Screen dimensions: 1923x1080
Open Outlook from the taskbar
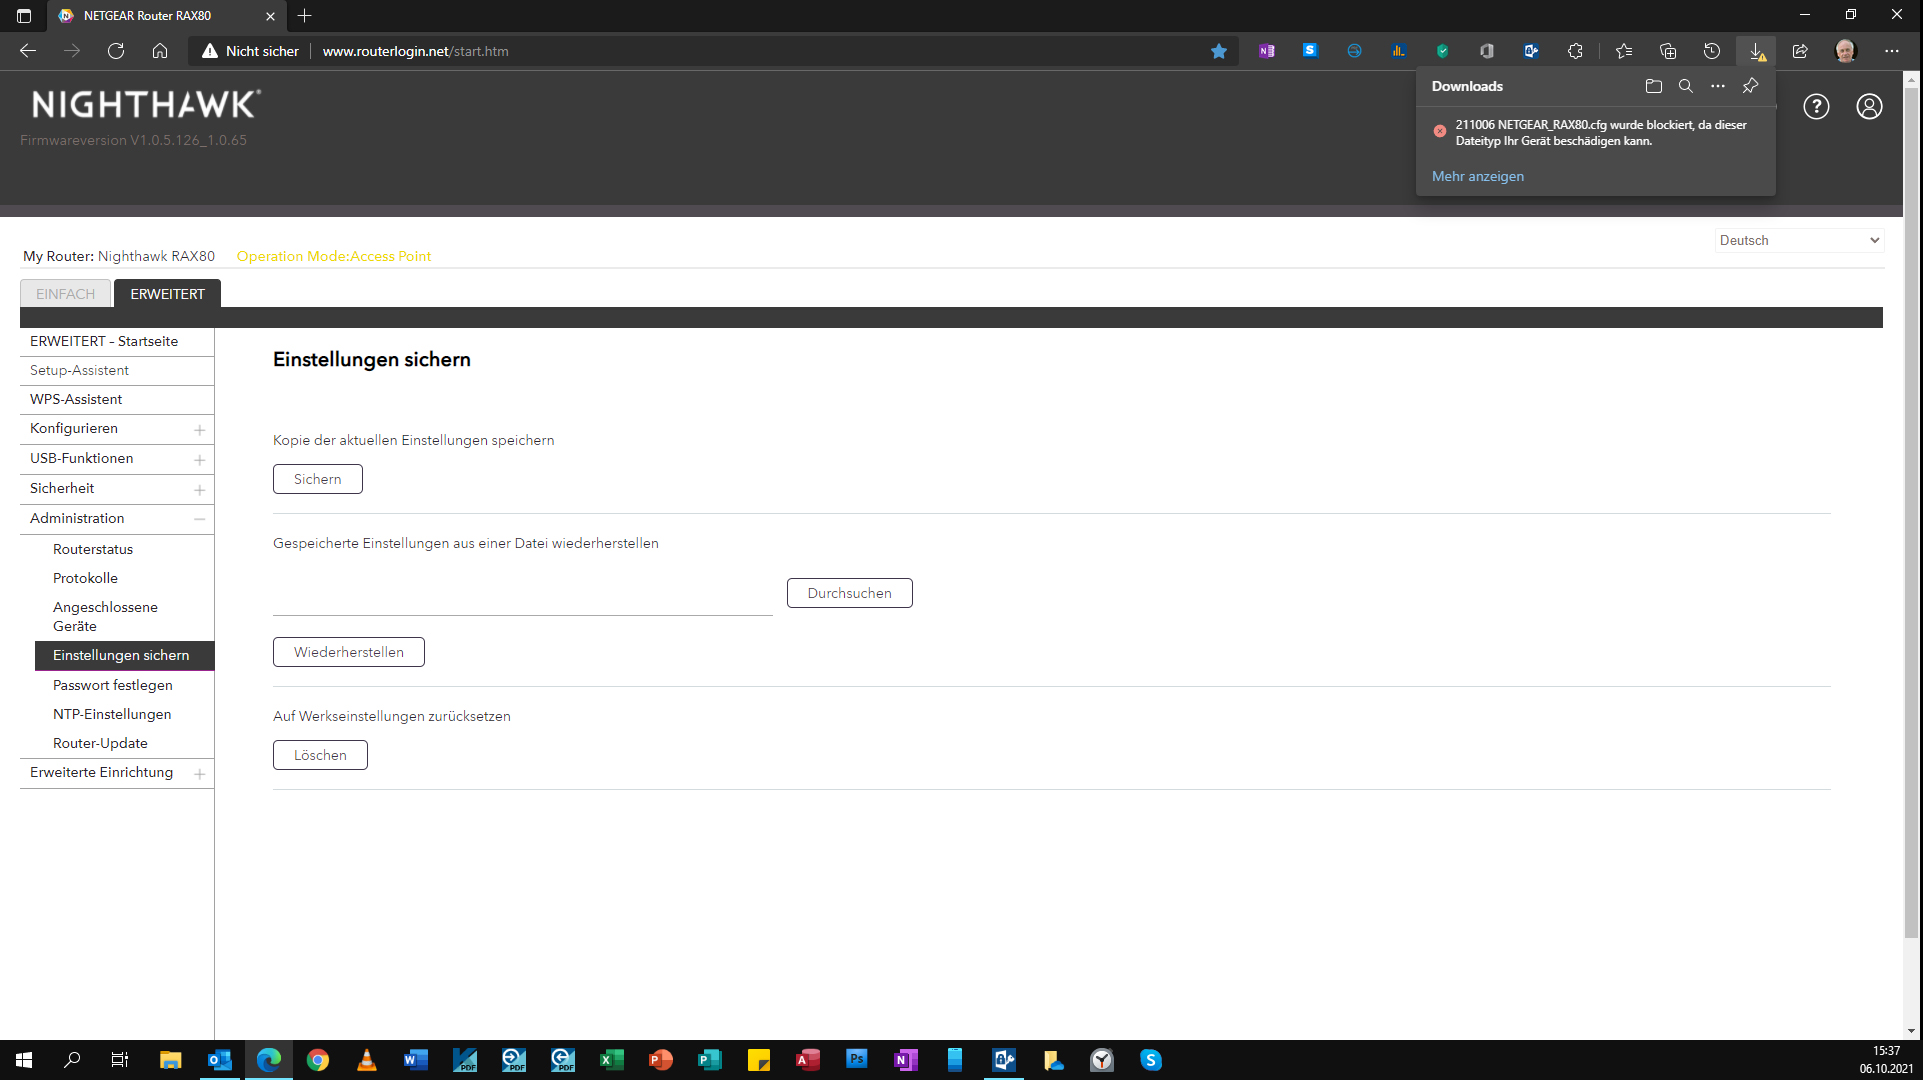pos(219,1060)
